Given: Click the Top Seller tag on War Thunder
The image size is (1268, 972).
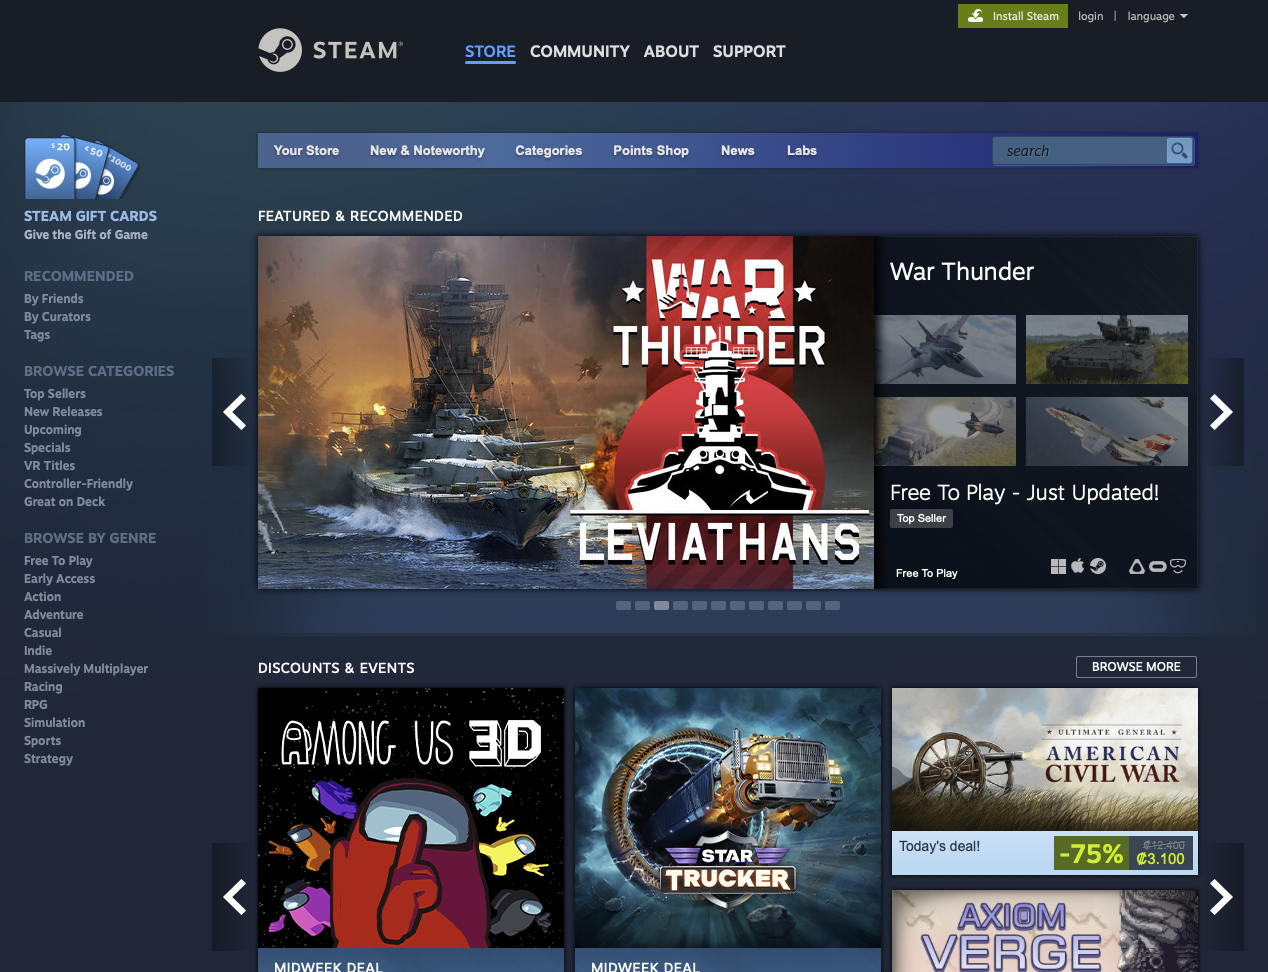Looking at the screenshot, I should point(921,518).
